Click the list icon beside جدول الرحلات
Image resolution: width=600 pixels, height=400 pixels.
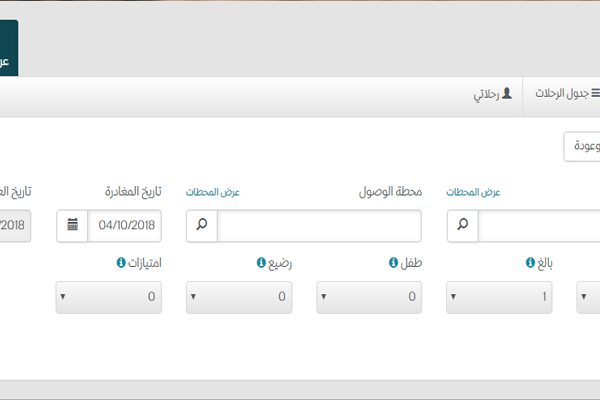595,93
